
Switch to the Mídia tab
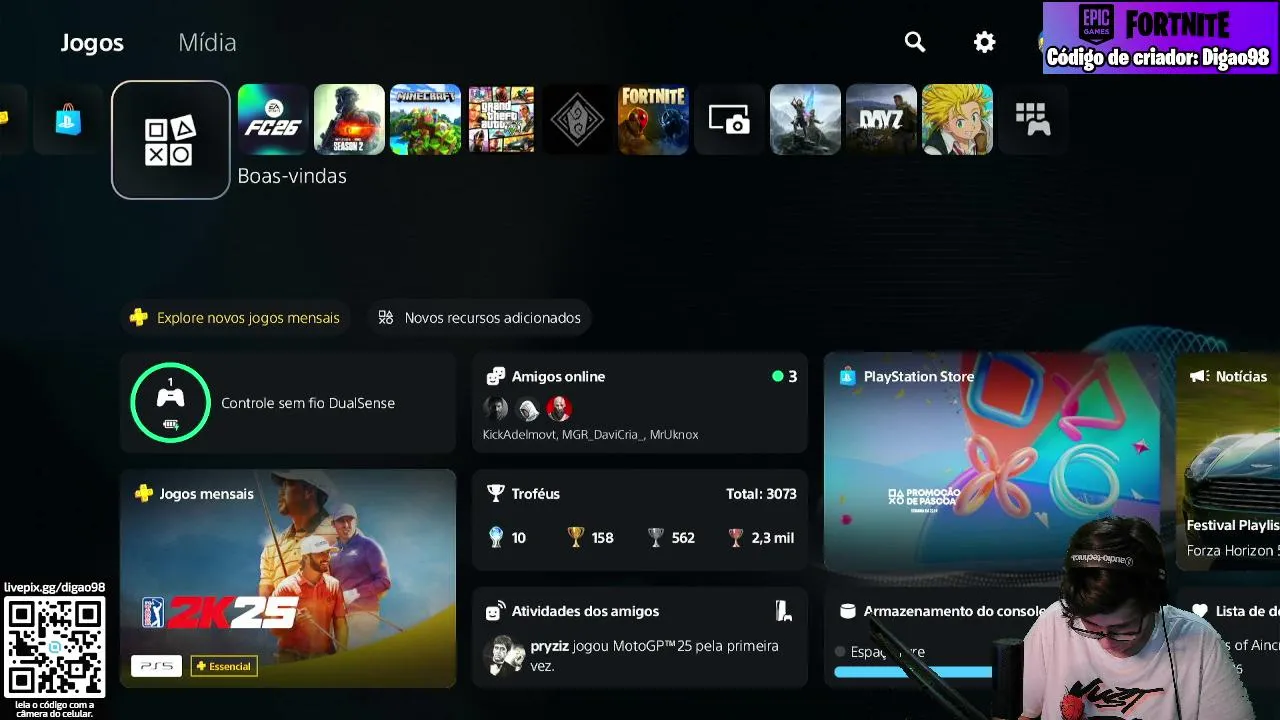[x=207, y=42]
